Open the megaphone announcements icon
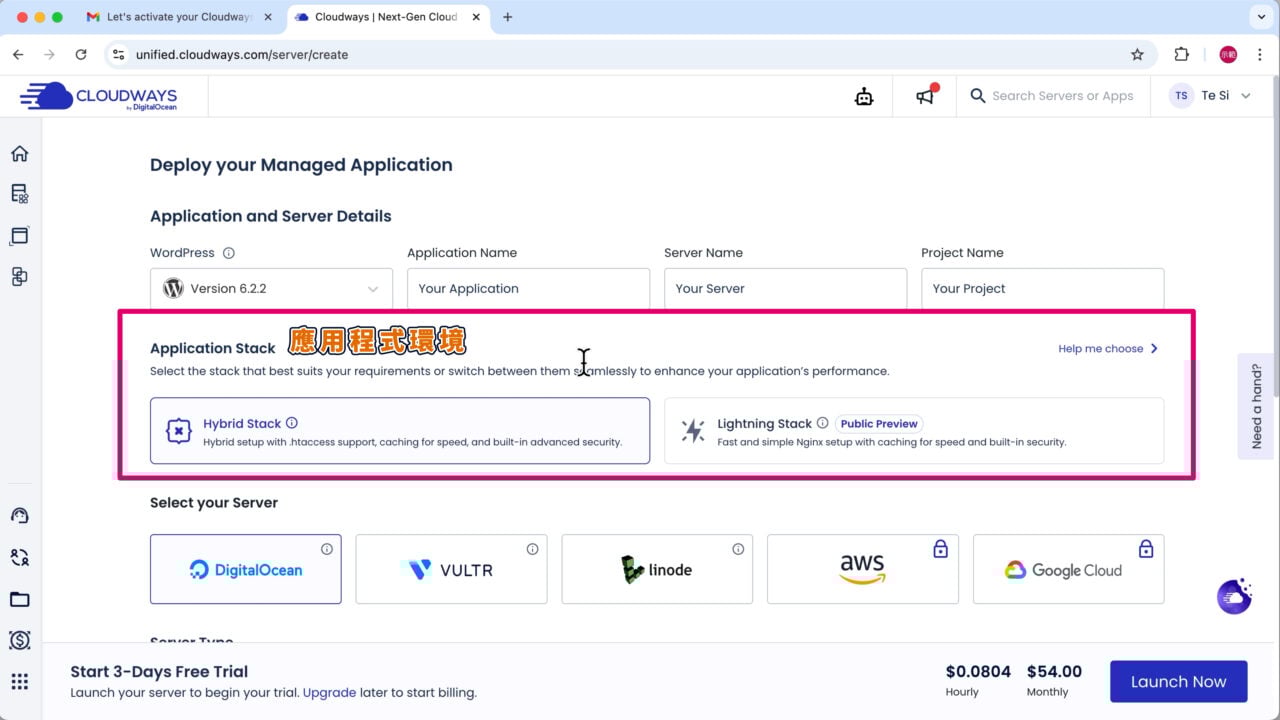Screen dimensions: 1280x720 tap(925, 96)
